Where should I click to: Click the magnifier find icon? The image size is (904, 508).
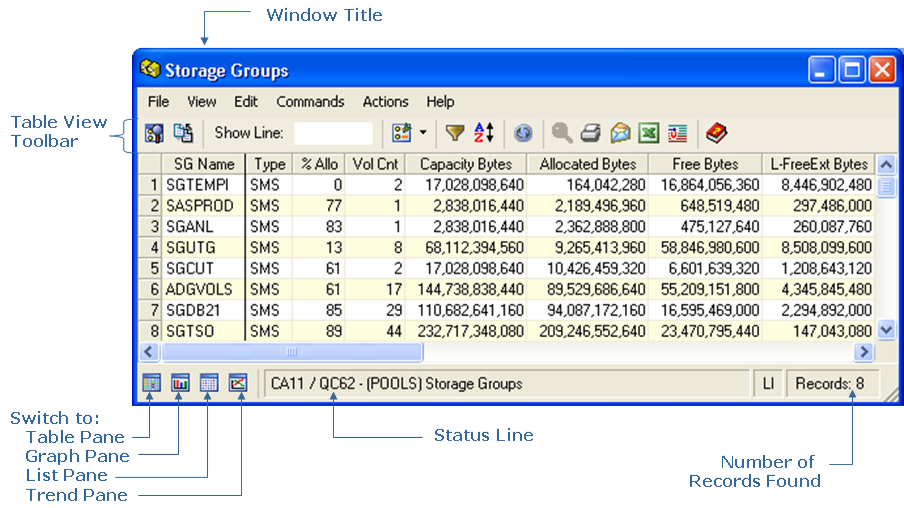[562, 133]
